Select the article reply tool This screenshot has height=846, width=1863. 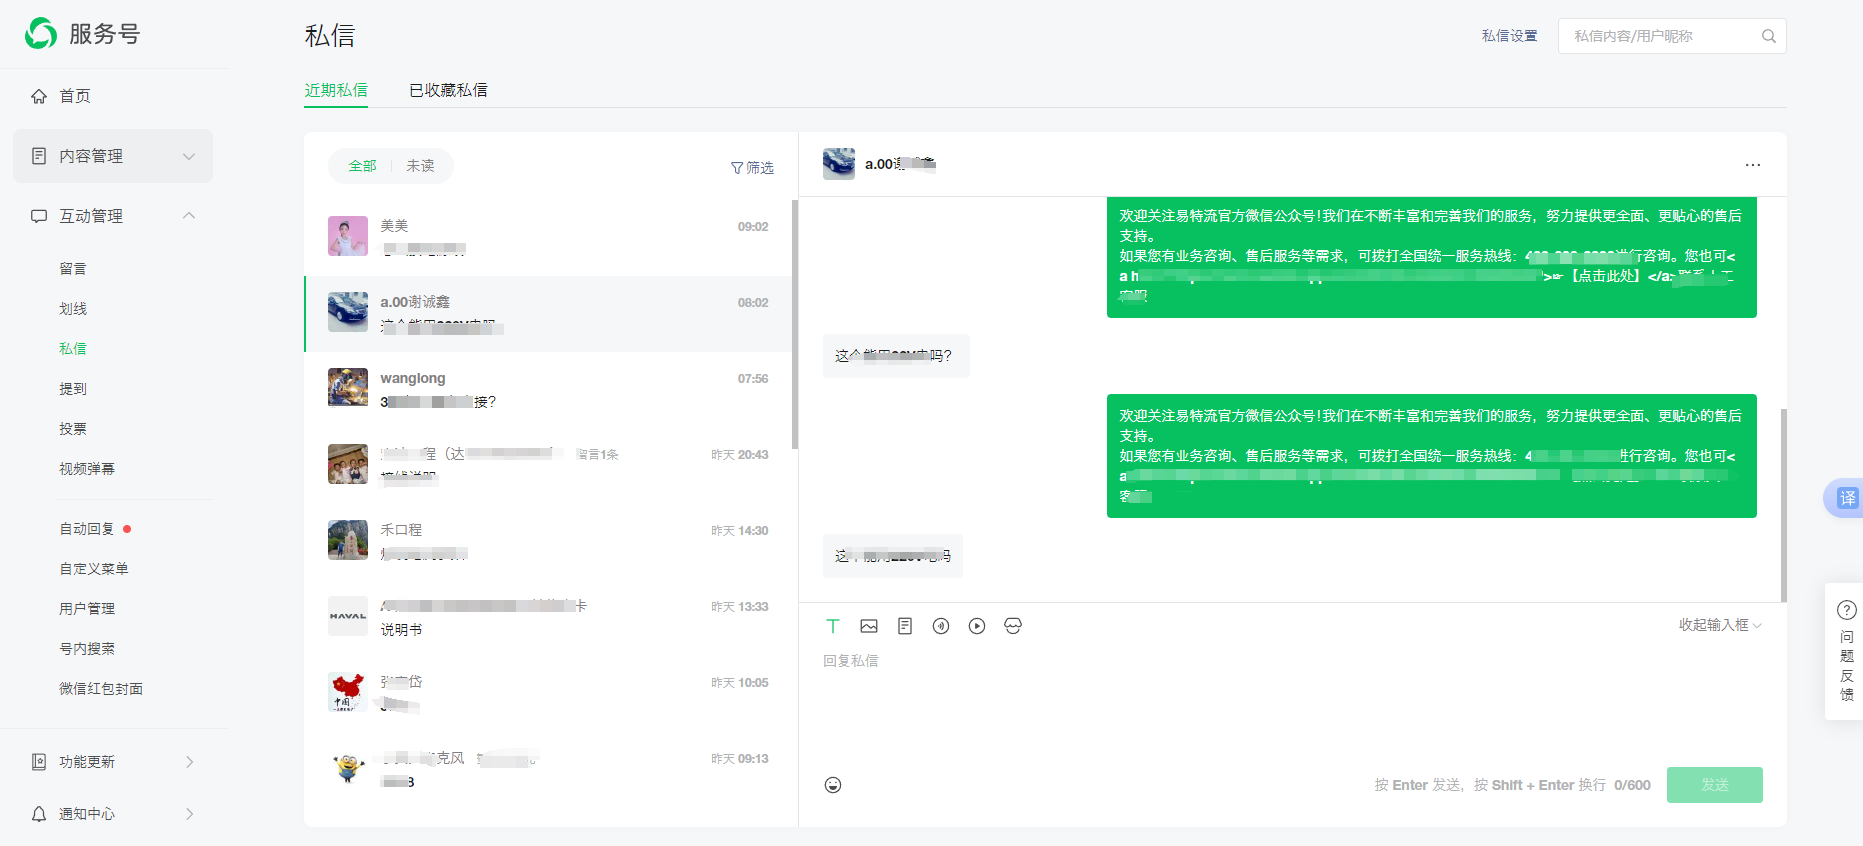click(905, 626)
